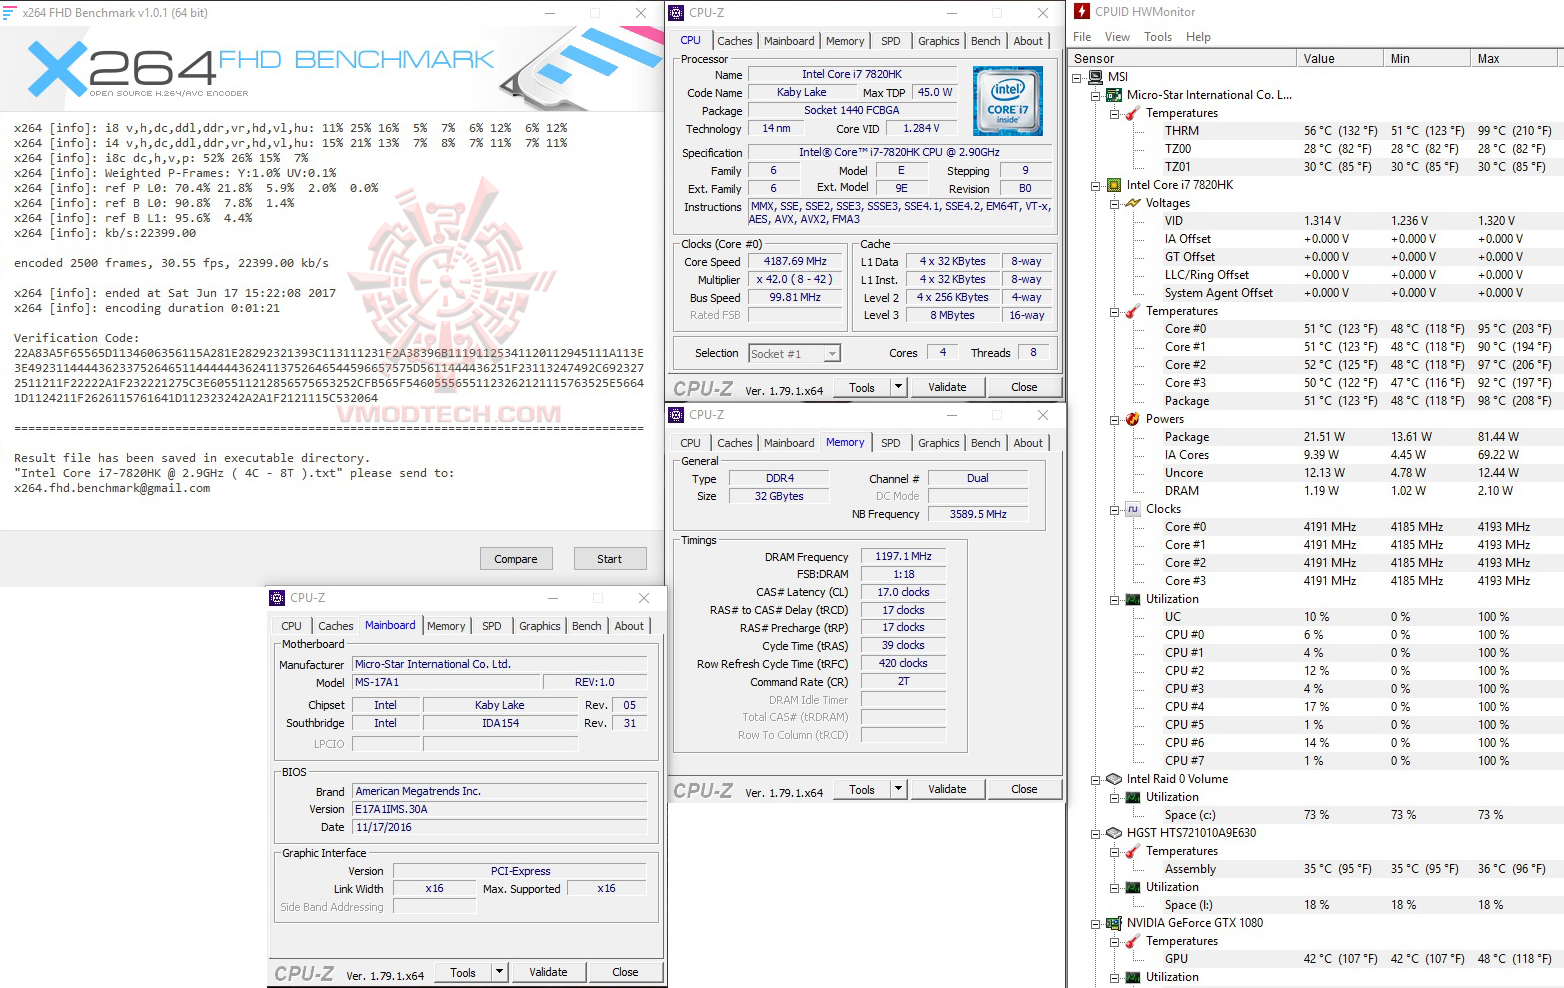Viewport: 1564px width, 988px height.
Task: Click the Intel Core i7 inside logo
Action: 1007,100
